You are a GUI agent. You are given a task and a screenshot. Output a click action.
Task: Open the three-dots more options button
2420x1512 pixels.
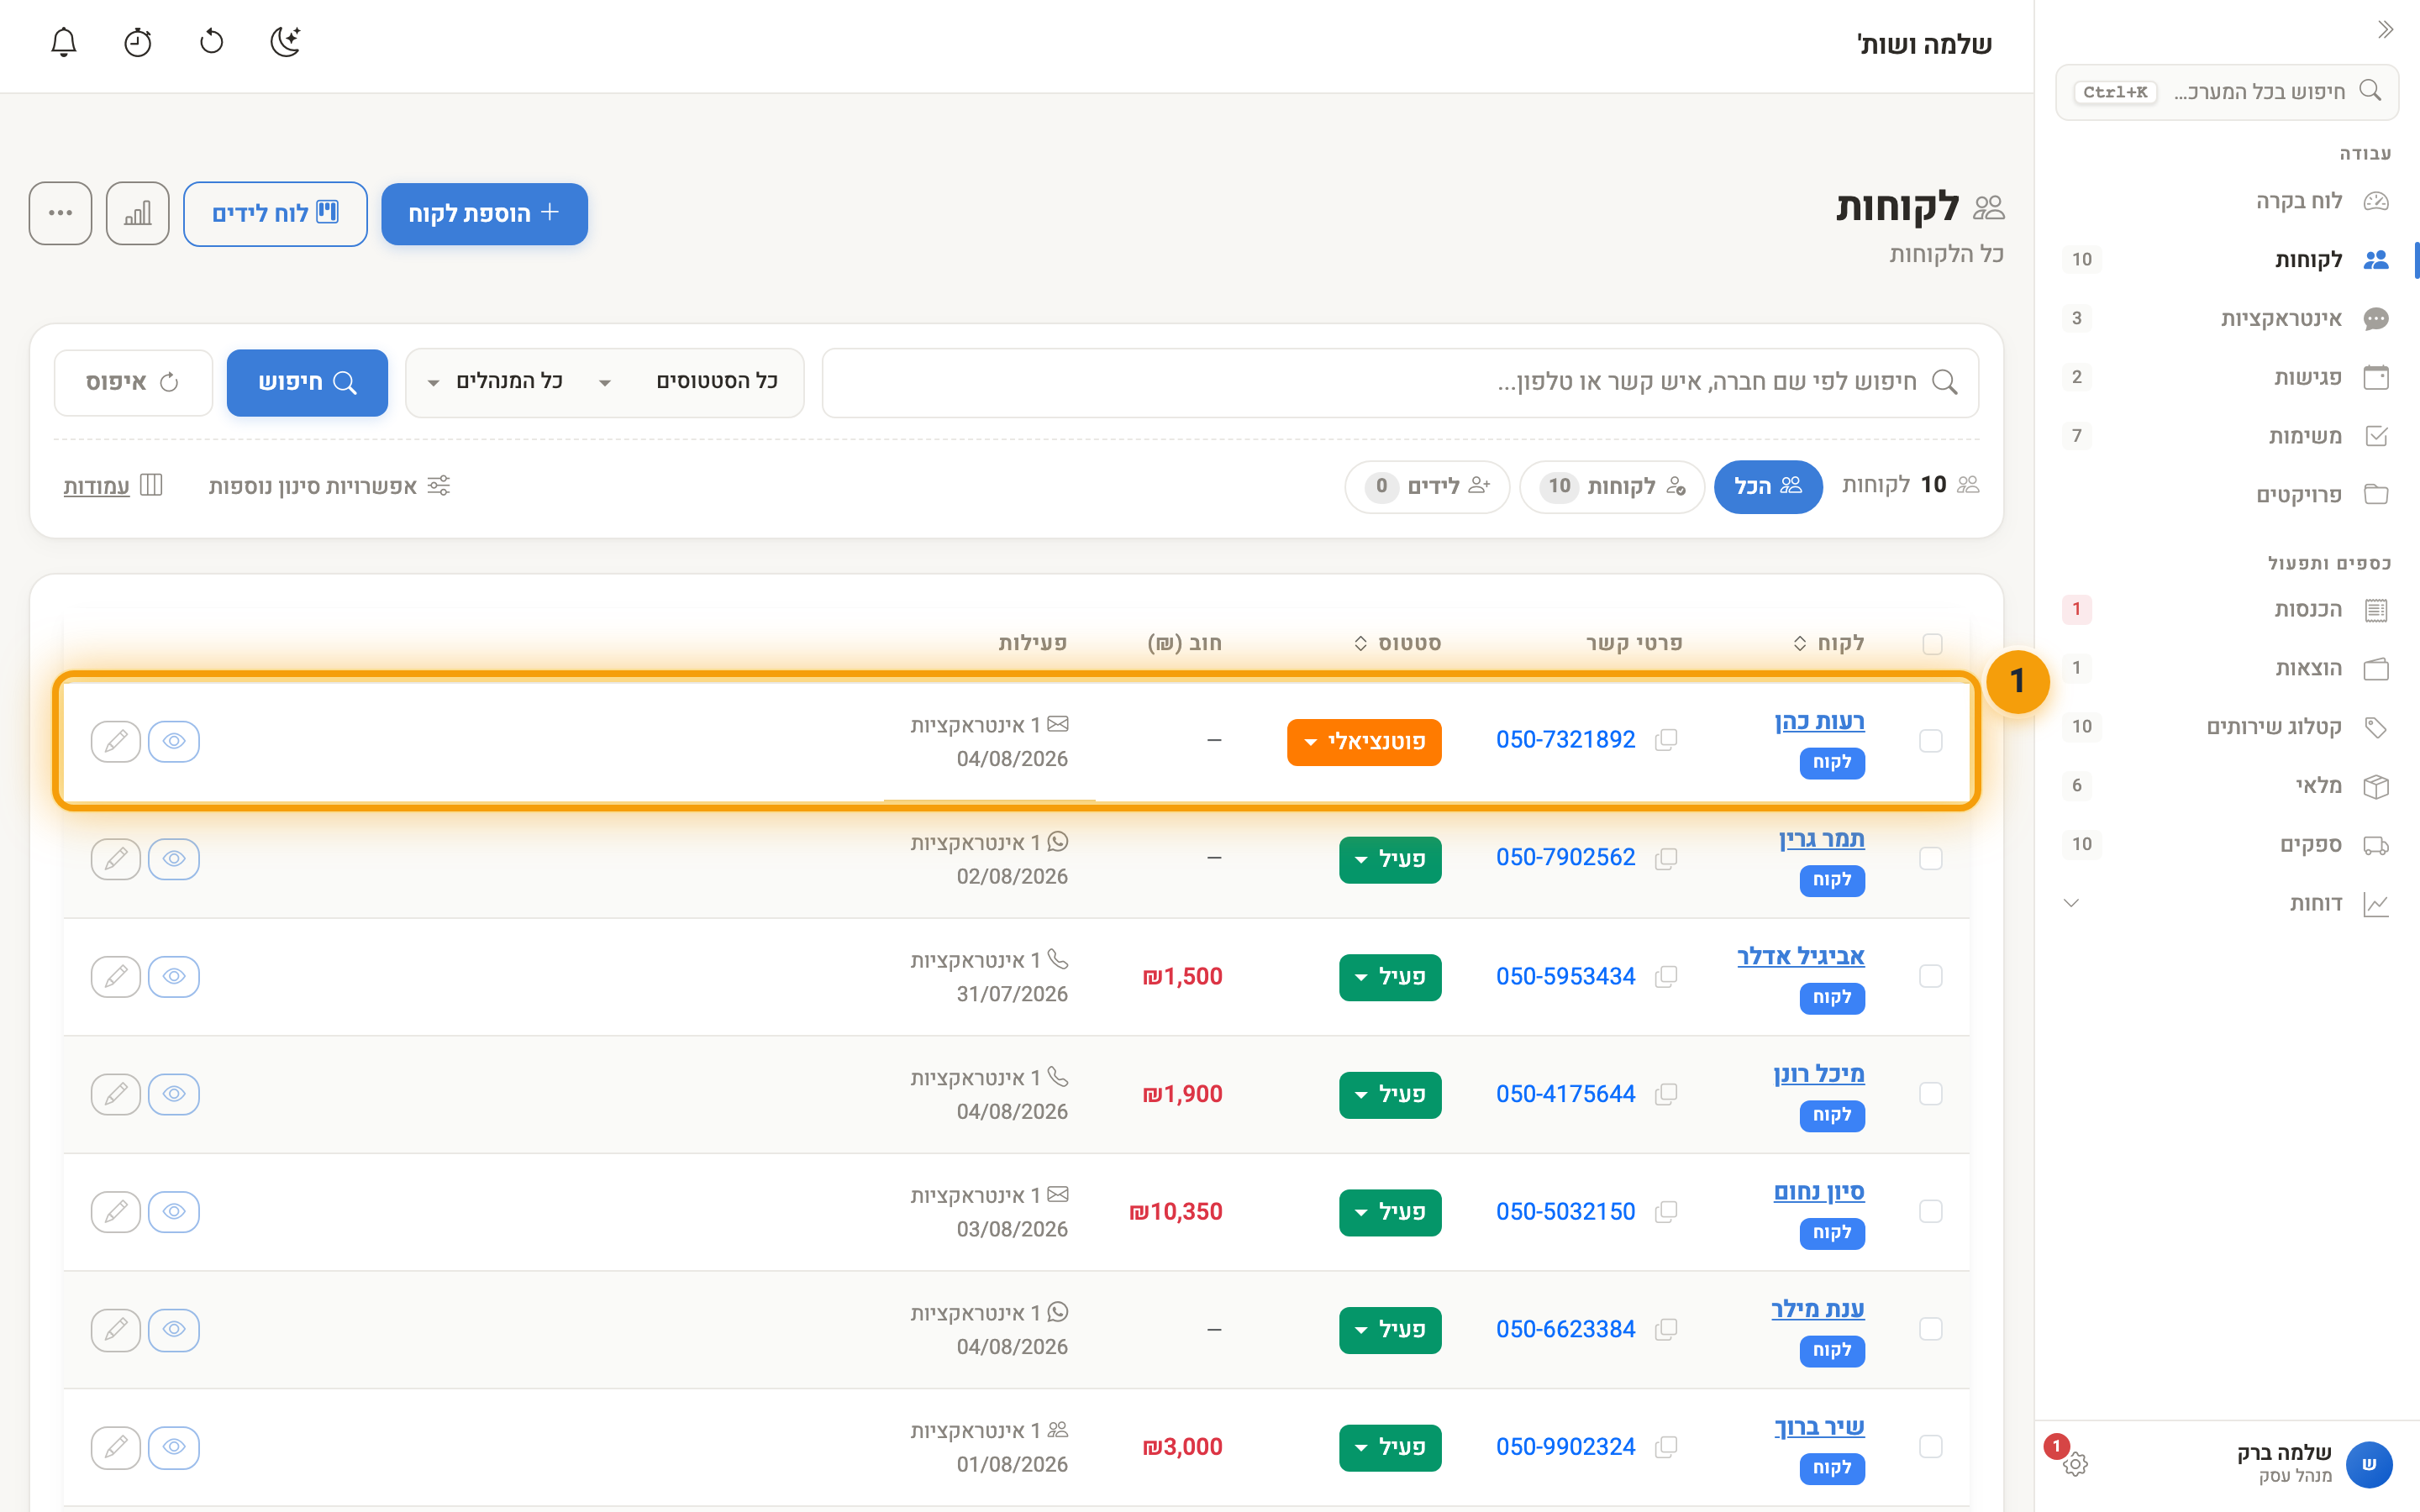pos(61,213)
